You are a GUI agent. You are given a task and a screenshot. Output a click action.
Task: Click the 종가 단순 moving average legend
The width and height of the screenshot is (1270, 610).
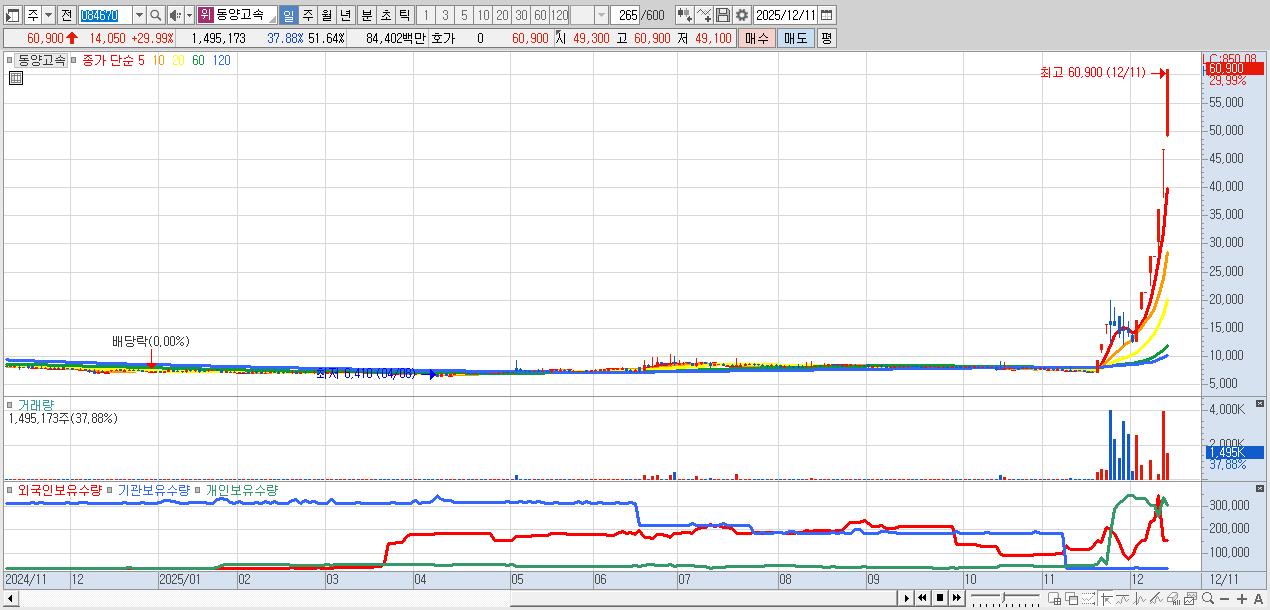(x=106, y=60)
